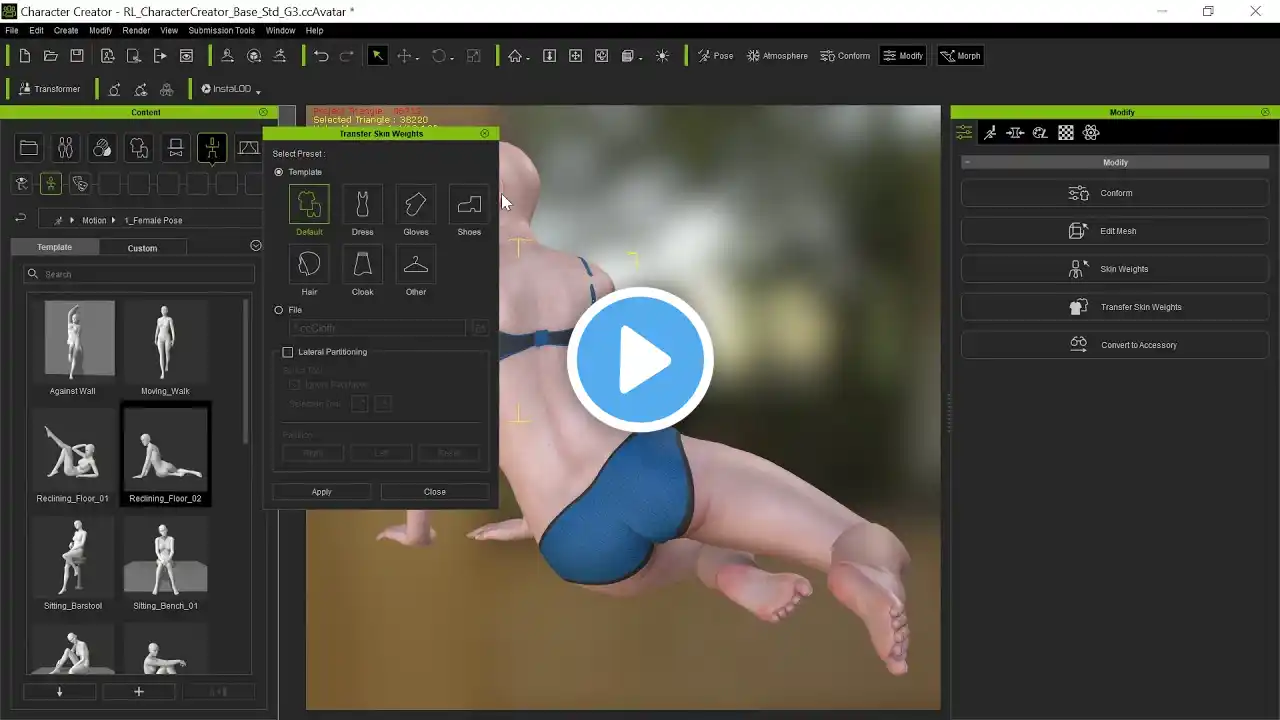
Task: Collapse the Modify section expander
Action: [x=967, y=162]
